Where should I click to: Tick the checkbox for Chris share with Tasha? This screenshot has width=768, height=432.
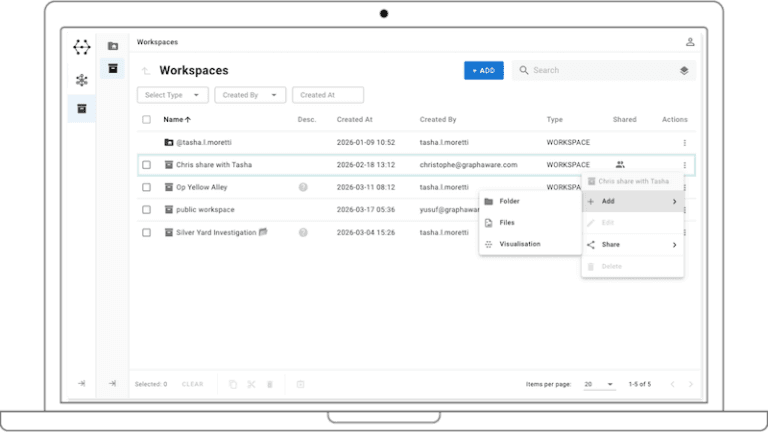(x=146, y=165)
